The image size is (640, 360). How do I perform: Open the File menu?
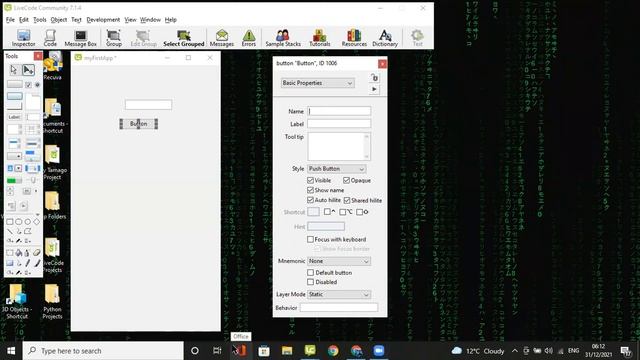[10, 20]
